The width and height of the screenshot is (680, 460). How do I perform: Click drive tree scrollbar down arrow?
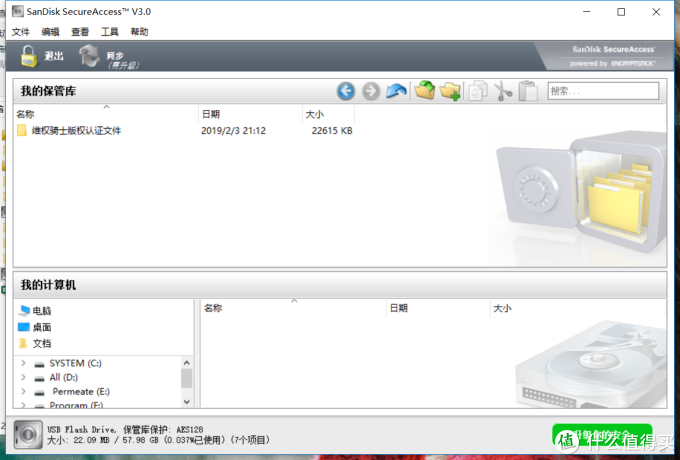pos(186,402)
